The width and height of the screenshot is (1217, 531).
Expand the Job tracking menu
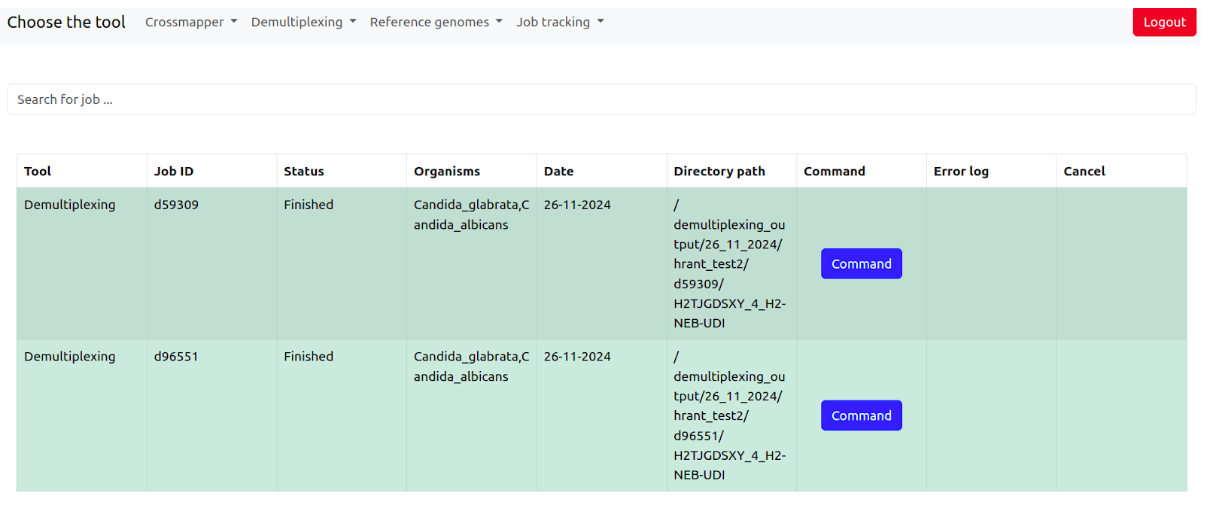pyautogui.click(x=559, y=22)
